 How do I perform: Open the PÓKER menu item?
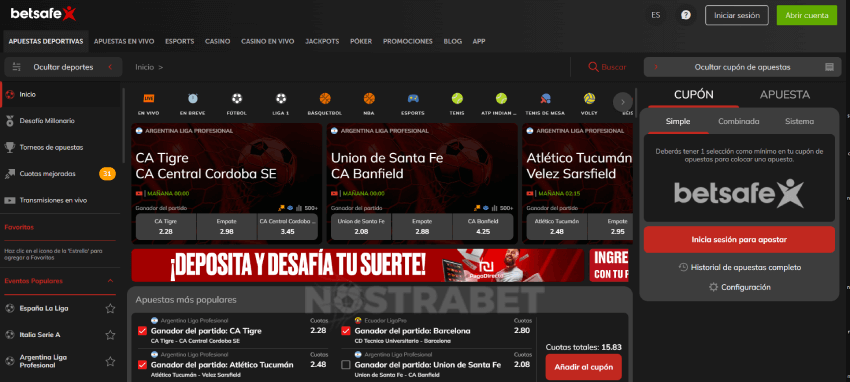tap(361, 41)
